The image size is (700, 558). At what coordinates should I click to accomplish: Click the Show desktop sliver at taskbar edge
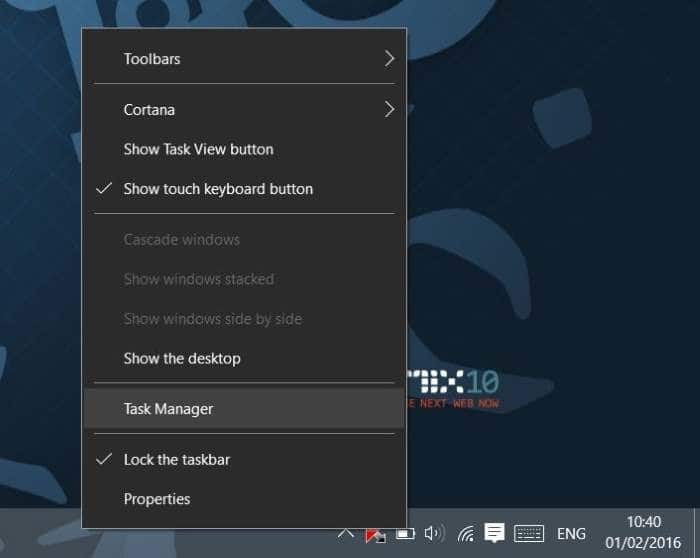[x=697, y=533]
